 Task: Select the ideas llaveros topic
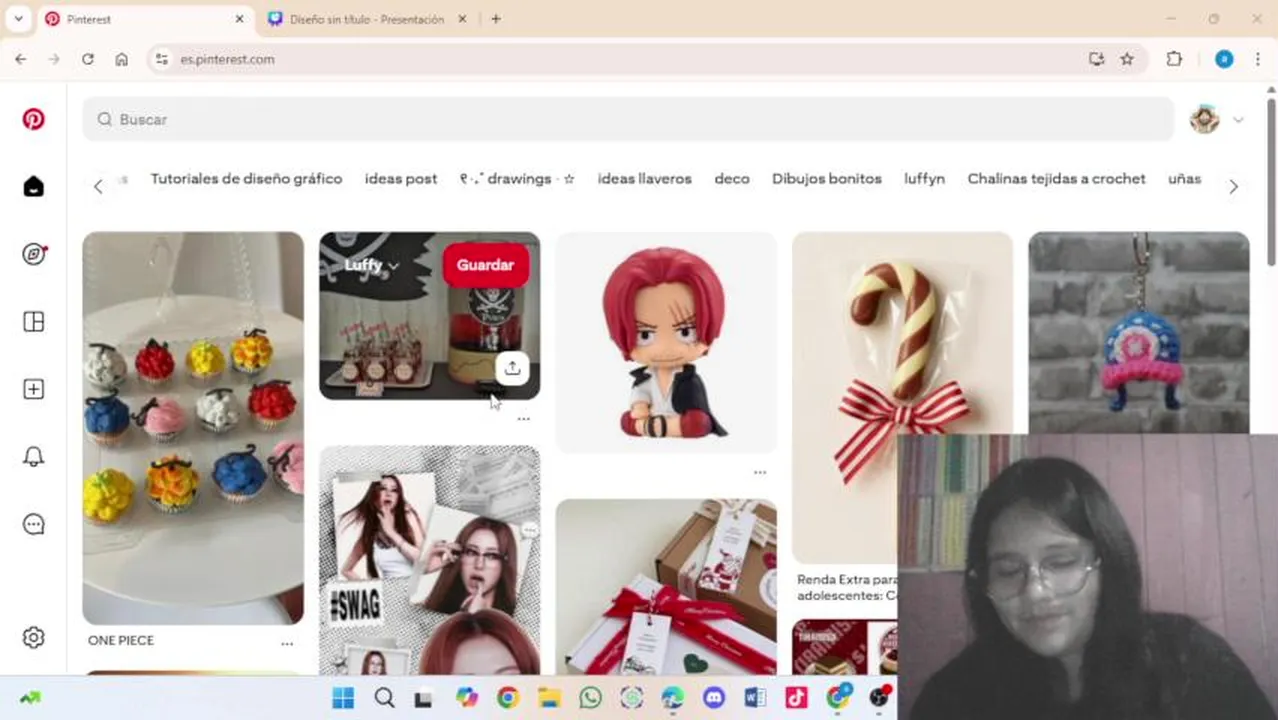pyautogui.click(x=644, y=179)
